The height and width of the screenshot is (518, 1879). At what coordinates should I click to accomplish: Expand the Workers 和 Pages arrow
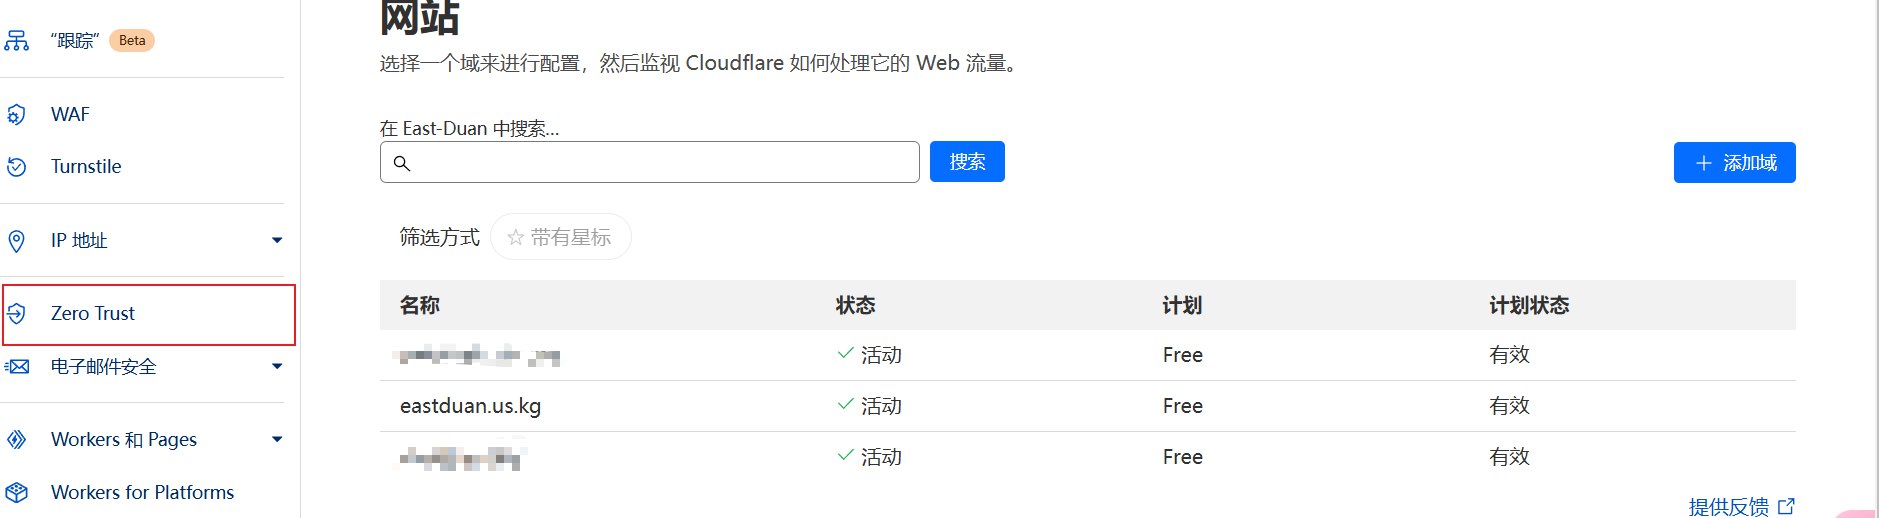(x=277, y=439)
